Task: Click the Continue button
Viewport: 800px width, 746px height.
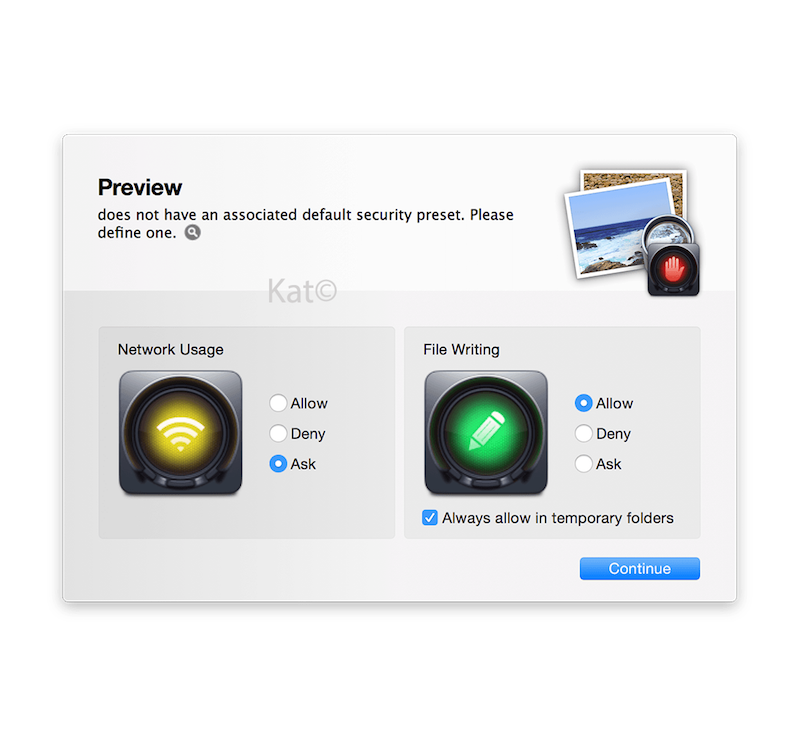Action: click(x=640, y=568)
